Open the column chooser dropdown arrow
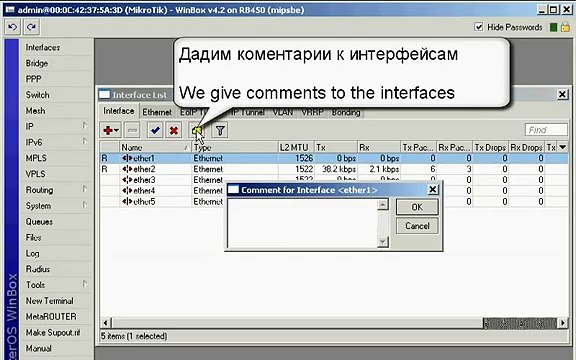Screen dimensions: 576x360 [x=563, y=147]
